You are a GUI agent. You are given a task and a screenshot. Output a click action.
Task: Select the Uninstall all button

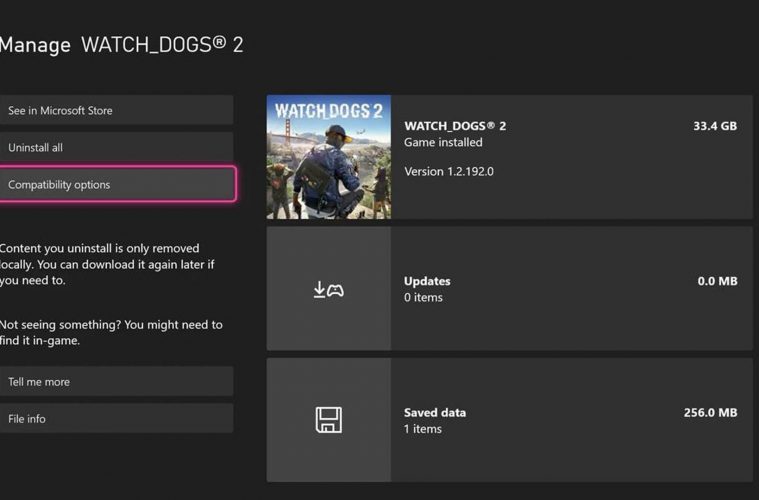point(116,148)
